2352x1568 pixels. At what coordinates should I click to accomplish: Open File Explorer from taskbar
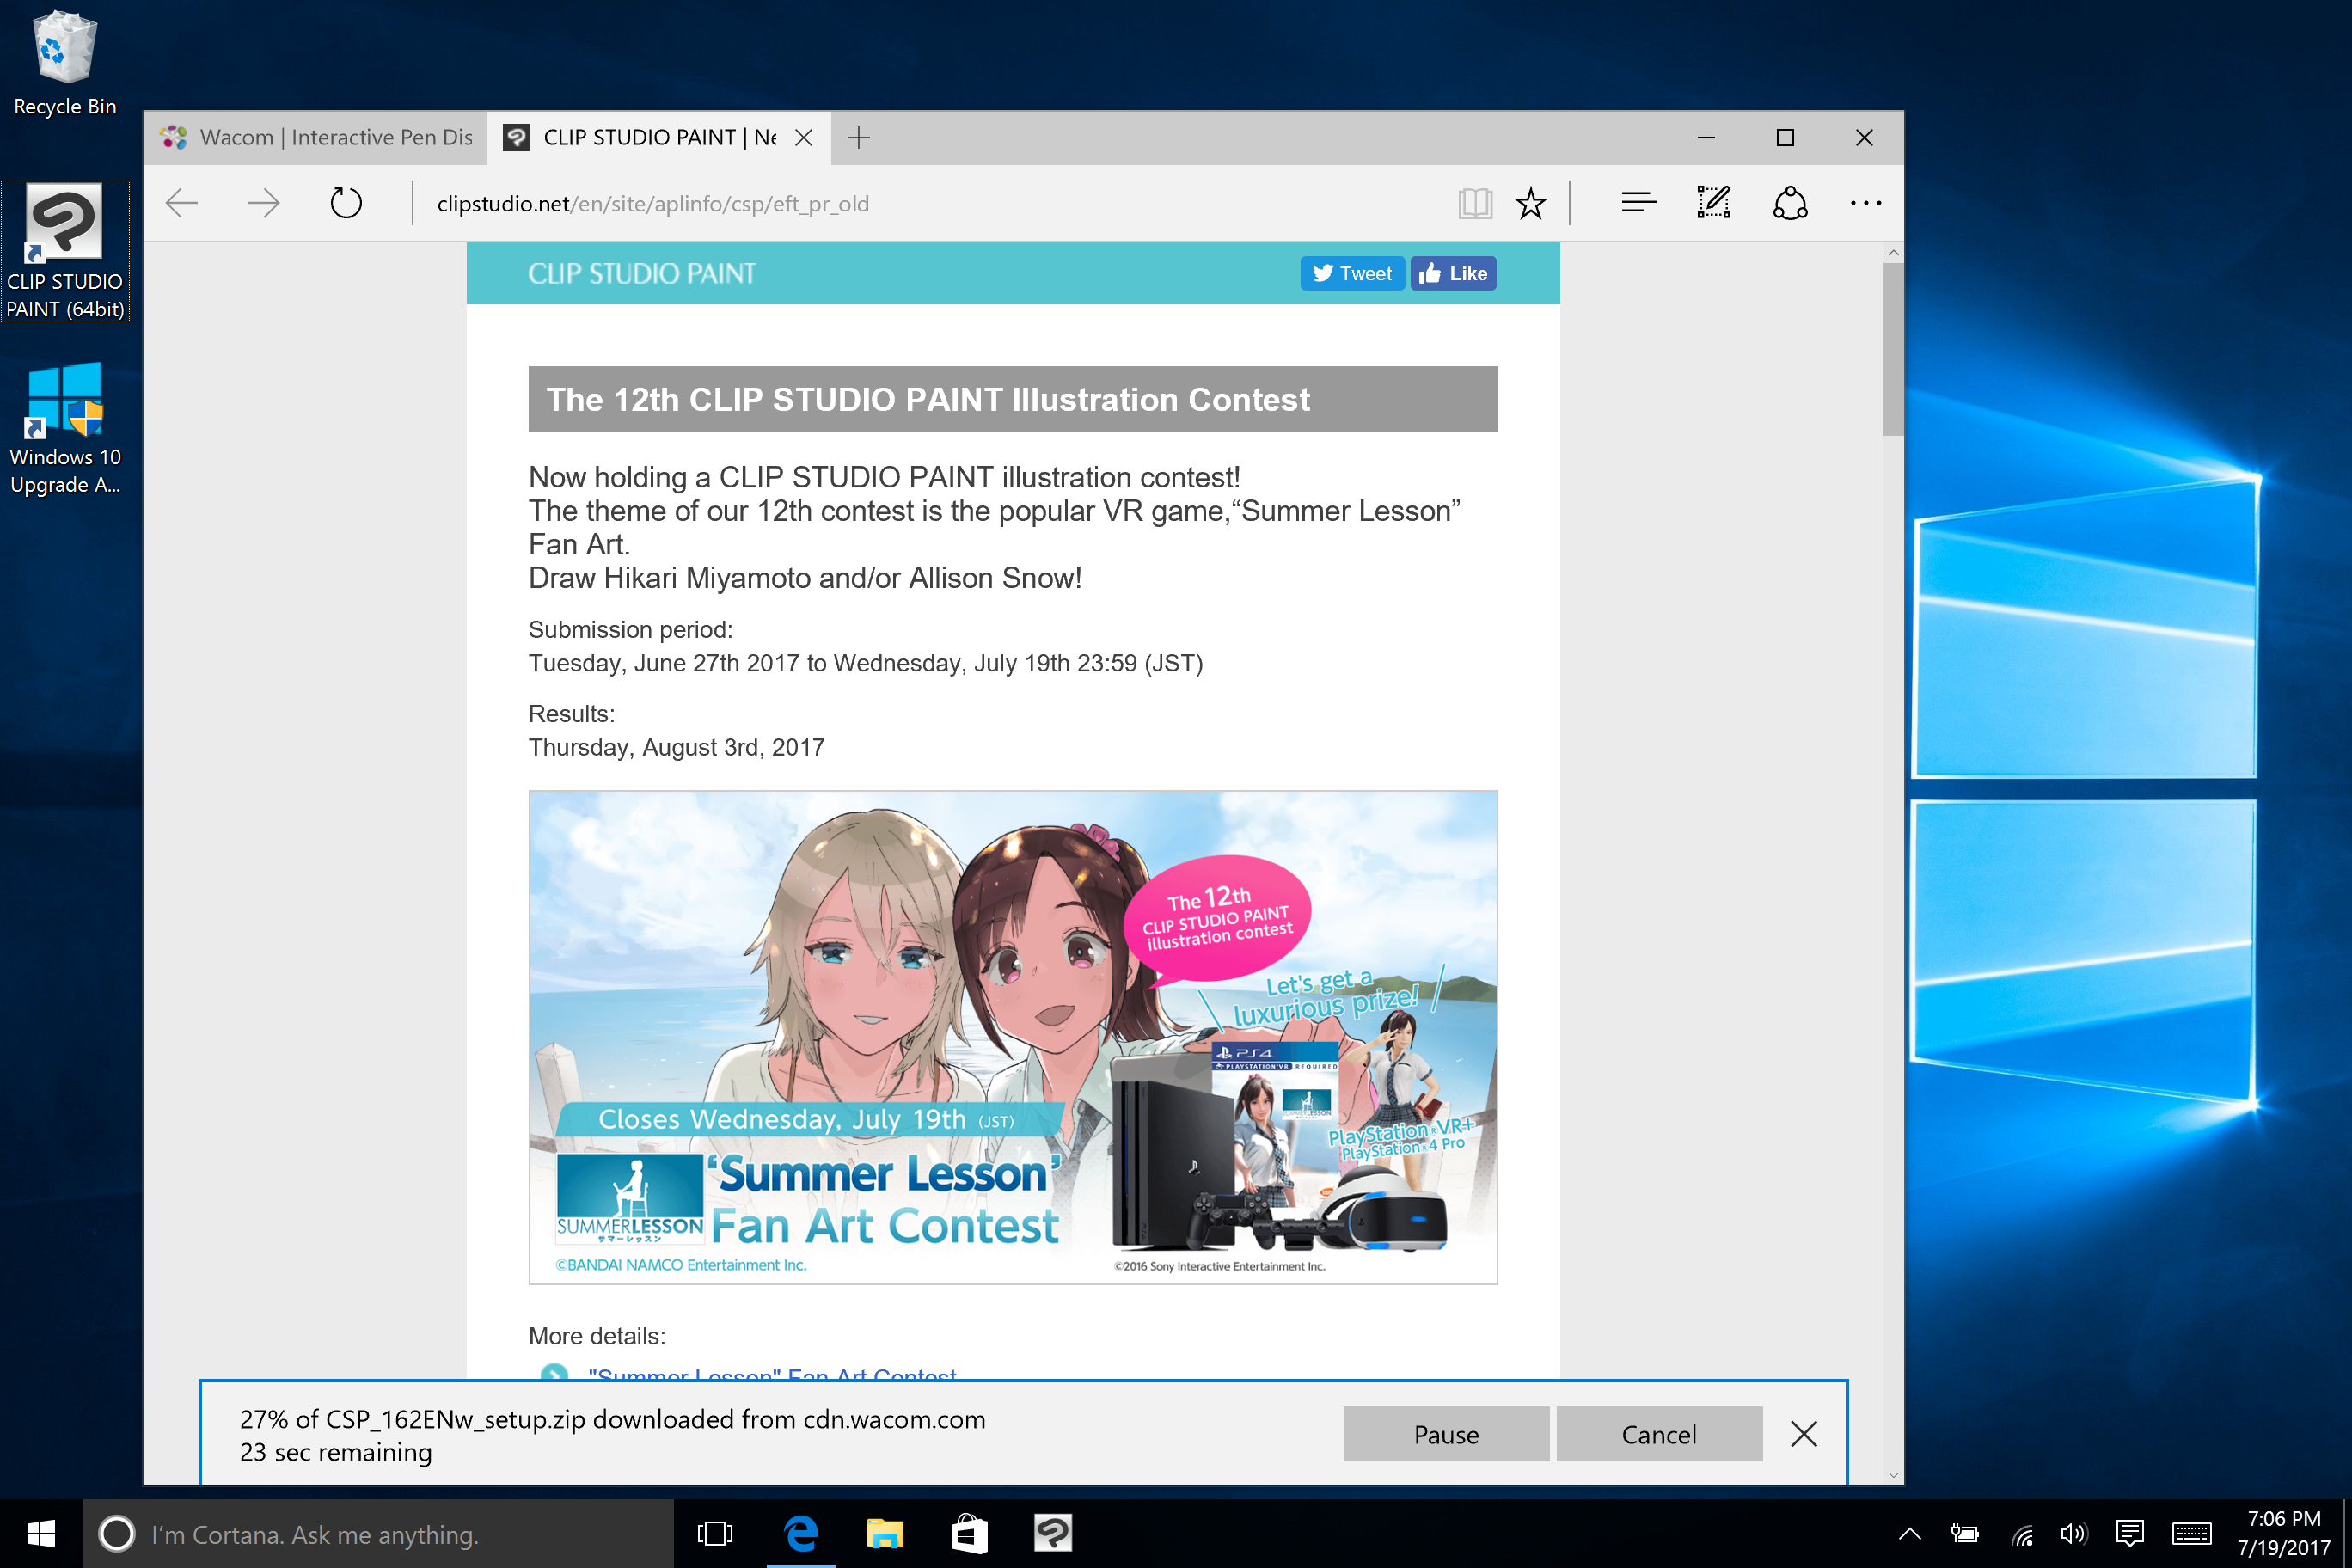pyautogui.click(x=884, y=1533)
